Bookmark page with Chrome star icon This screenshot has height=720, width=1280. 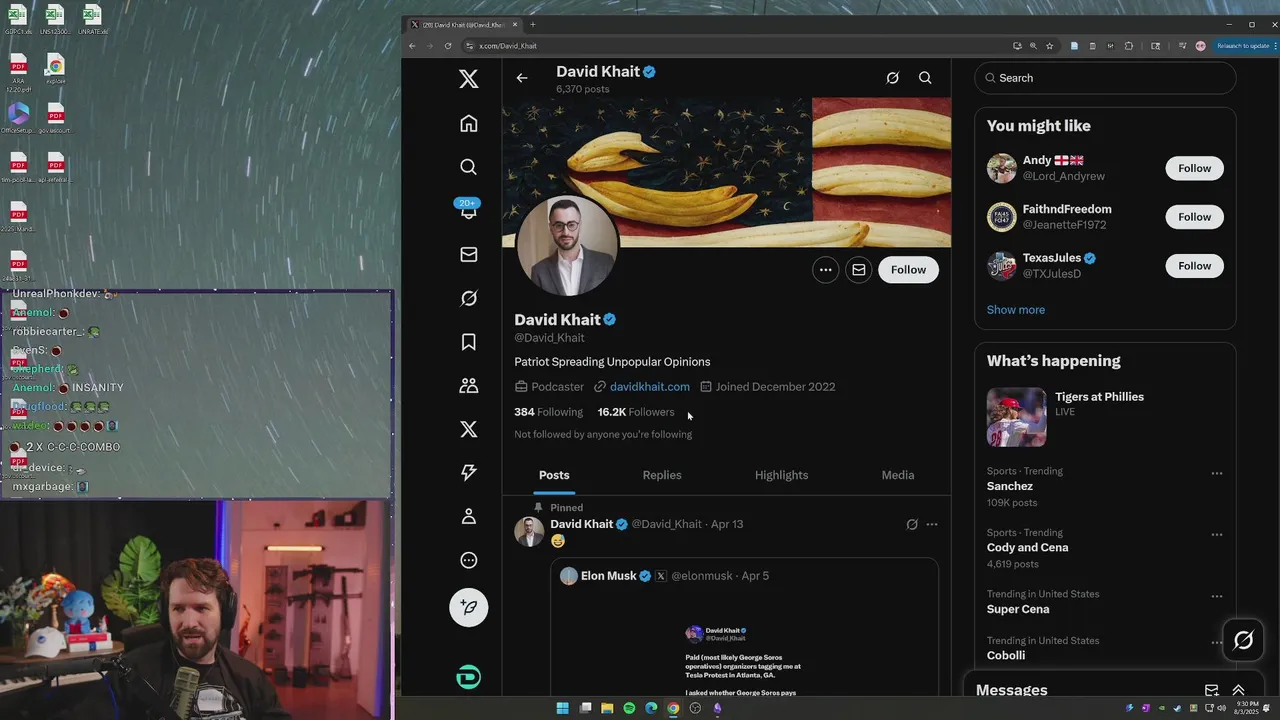1049,46
